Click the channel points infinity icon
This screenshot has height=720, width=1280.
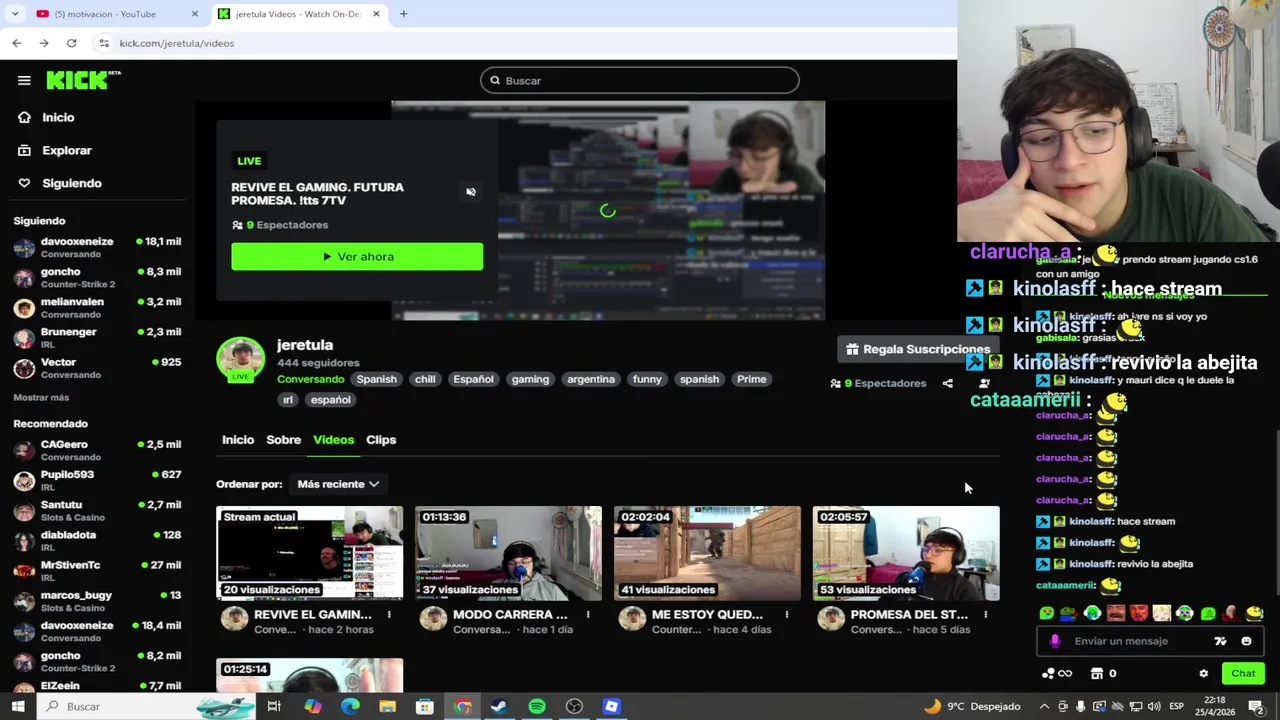pos(1057,674)
